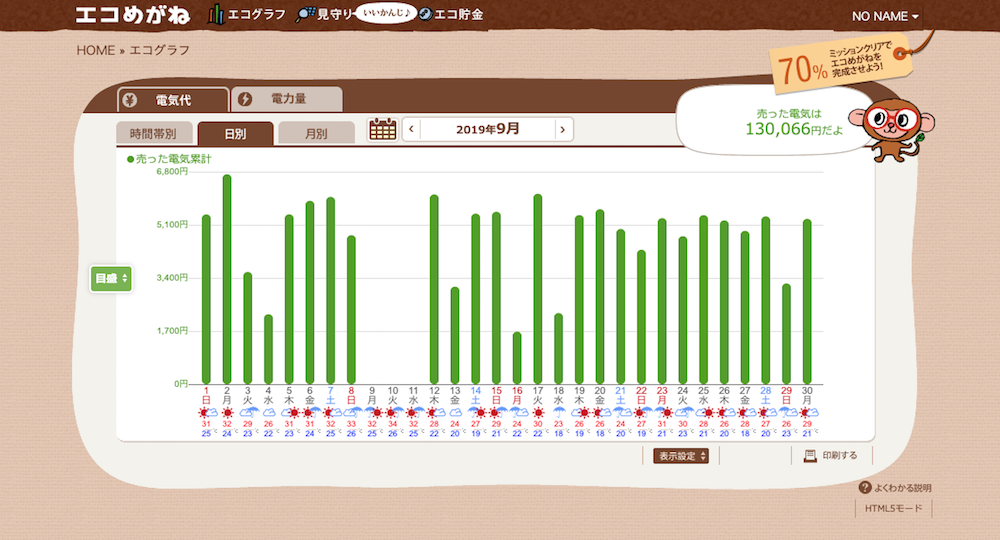Screen dimensions: 1000x540
Task: Click the エコグラフ breadcrumb text
Action: 159,50
